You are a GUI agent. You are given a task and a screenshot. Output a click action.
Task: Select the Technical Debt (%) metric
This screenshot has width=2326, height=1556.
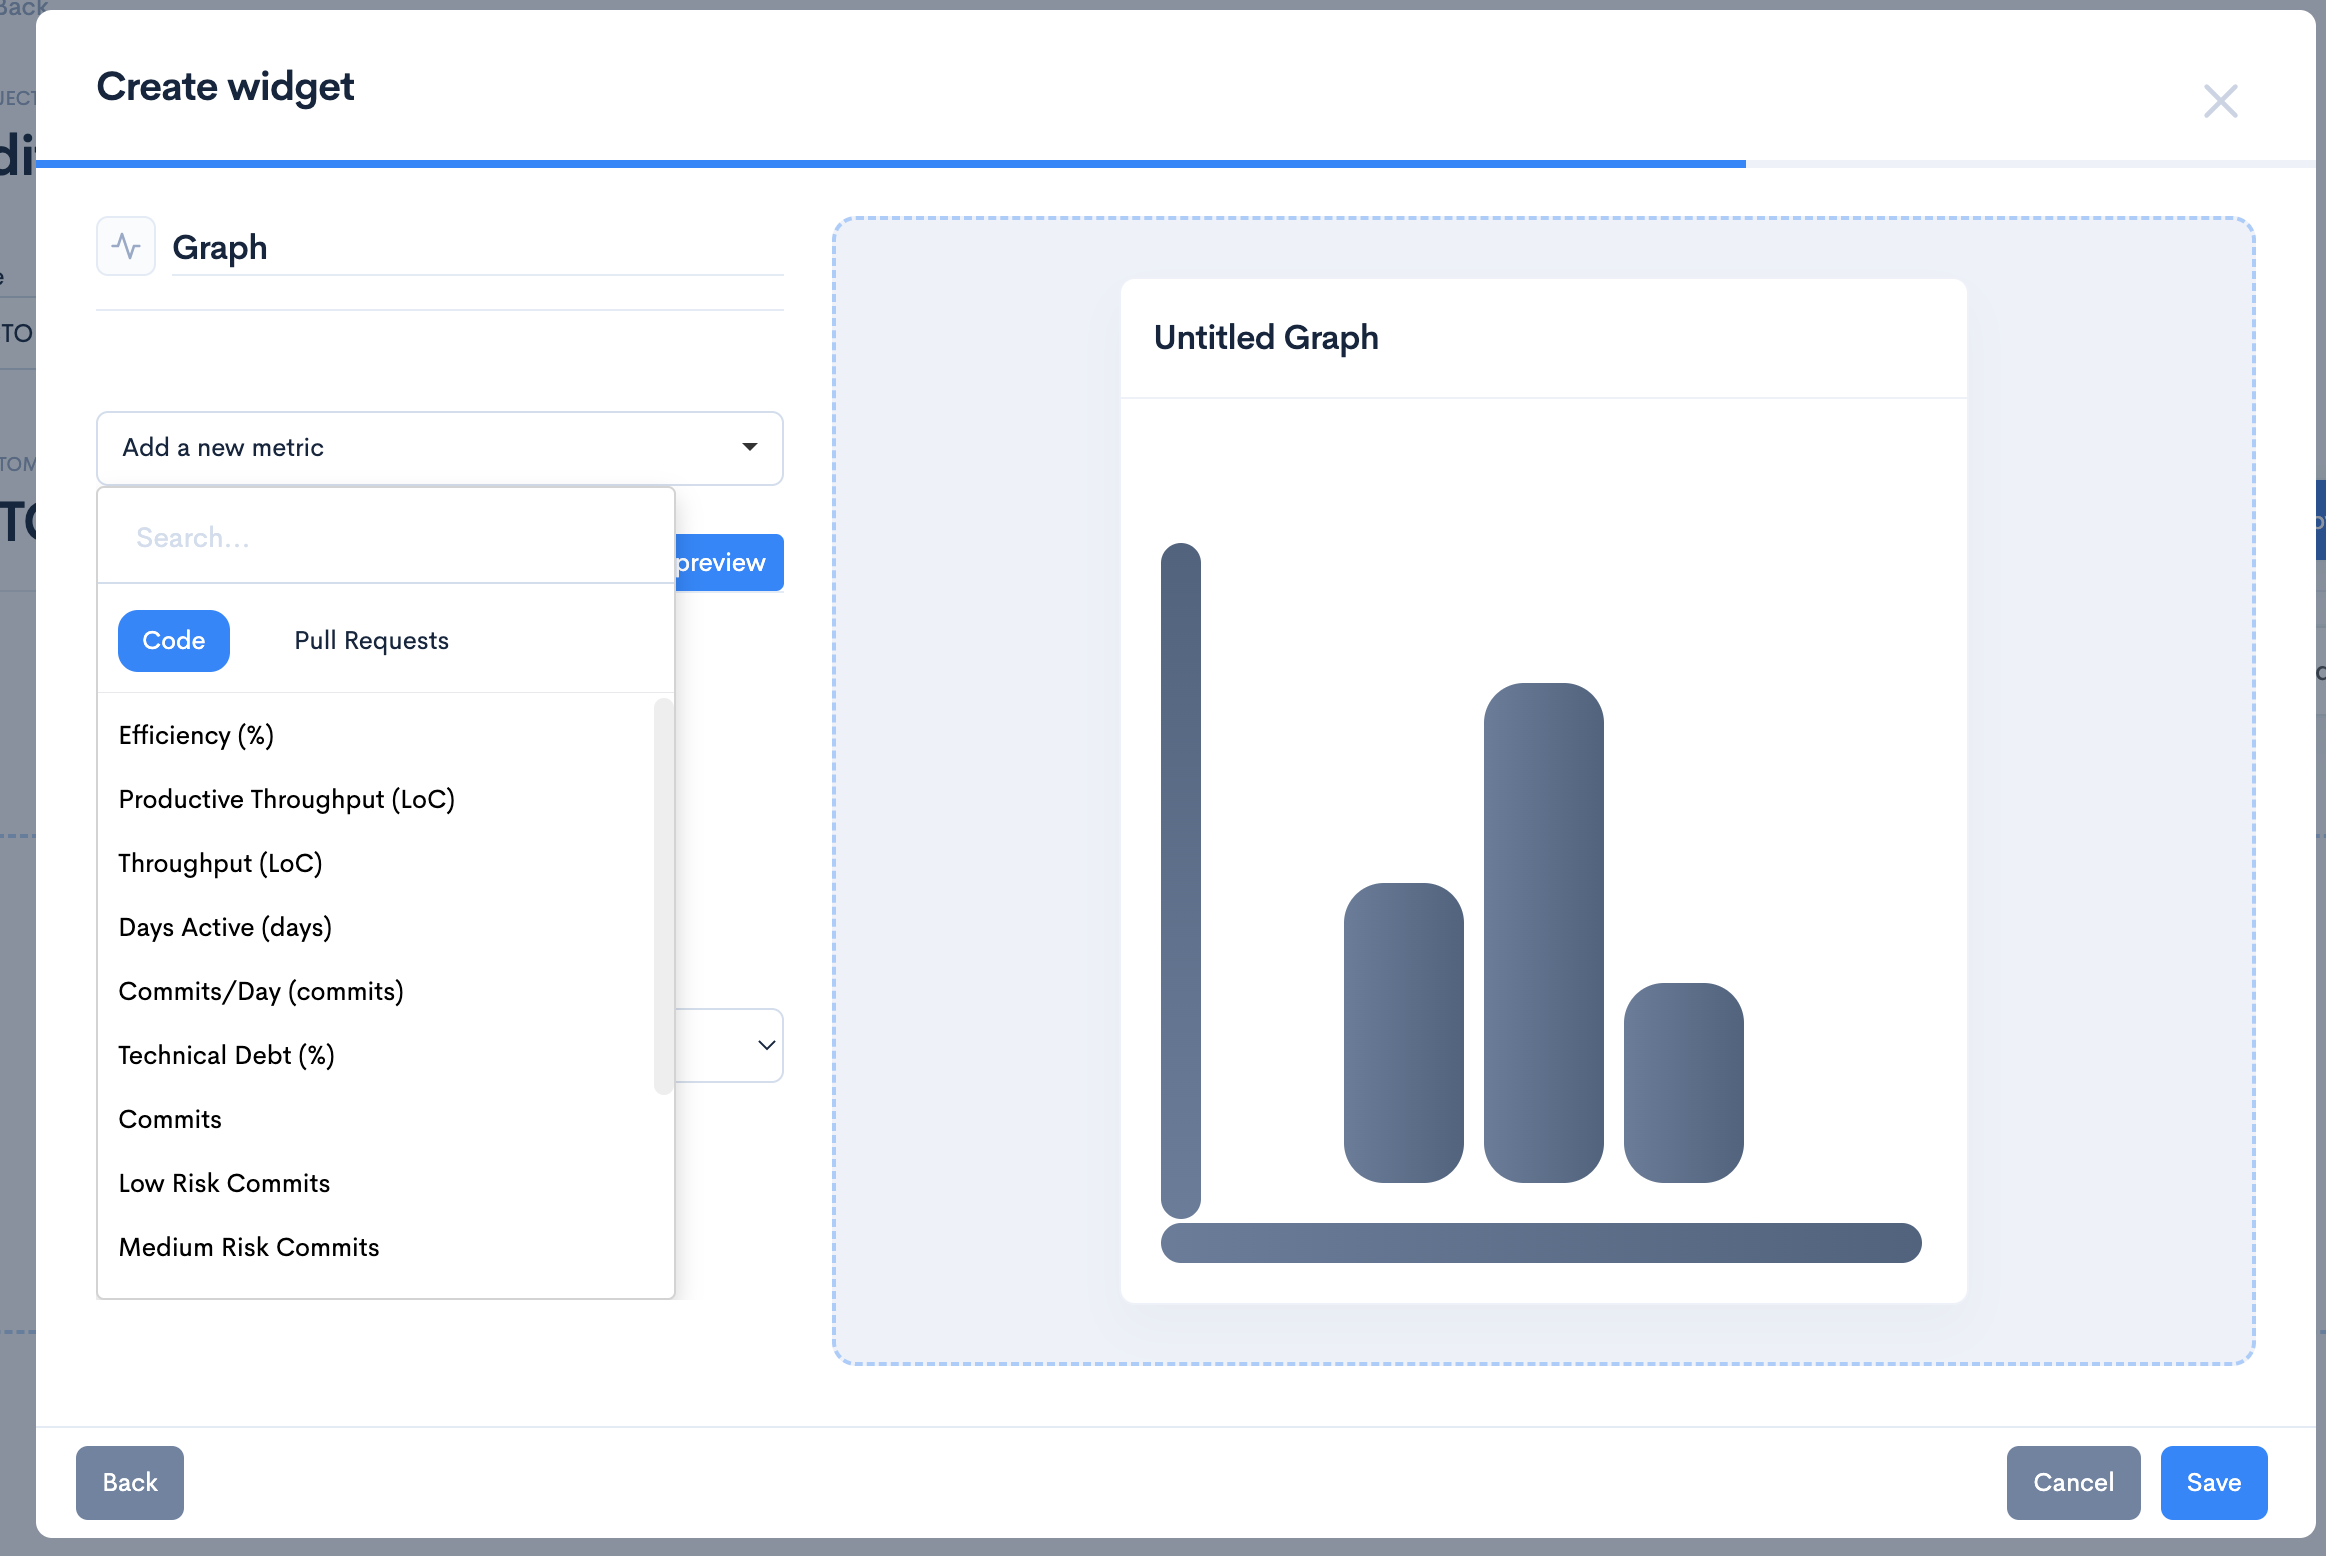coord(226,1055)
